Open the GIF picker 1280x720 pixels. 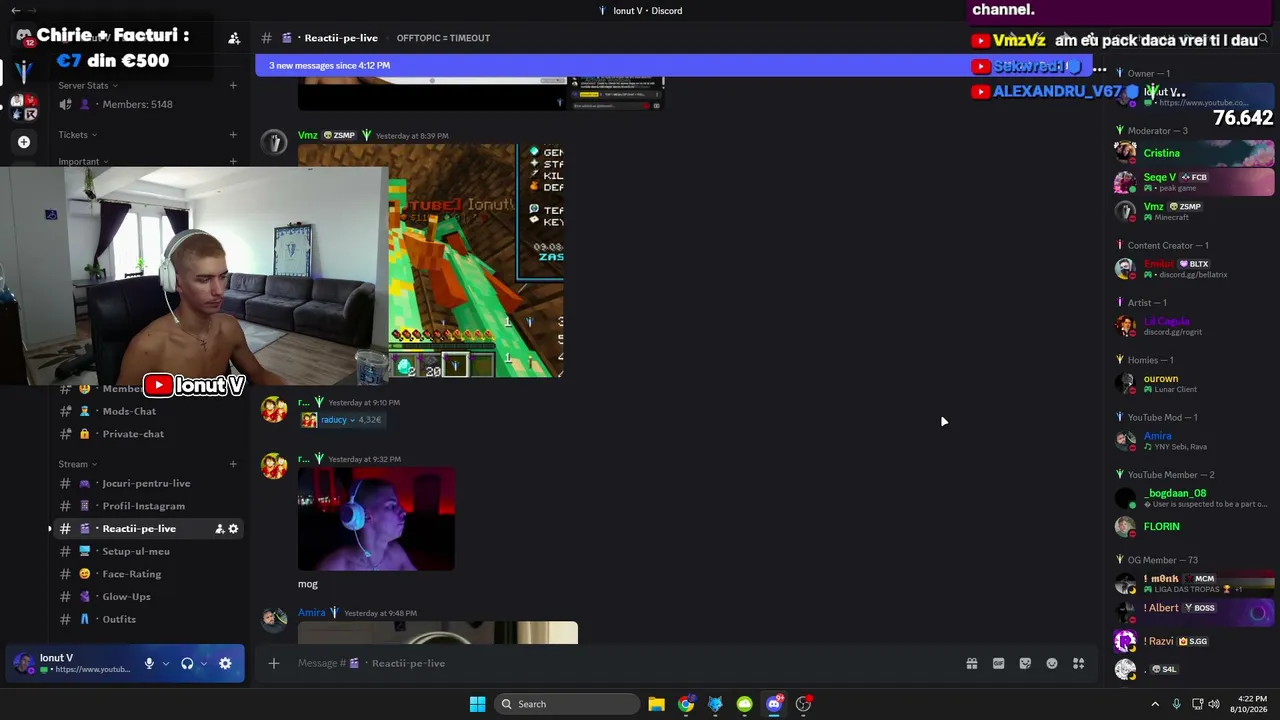coord(998,663)
